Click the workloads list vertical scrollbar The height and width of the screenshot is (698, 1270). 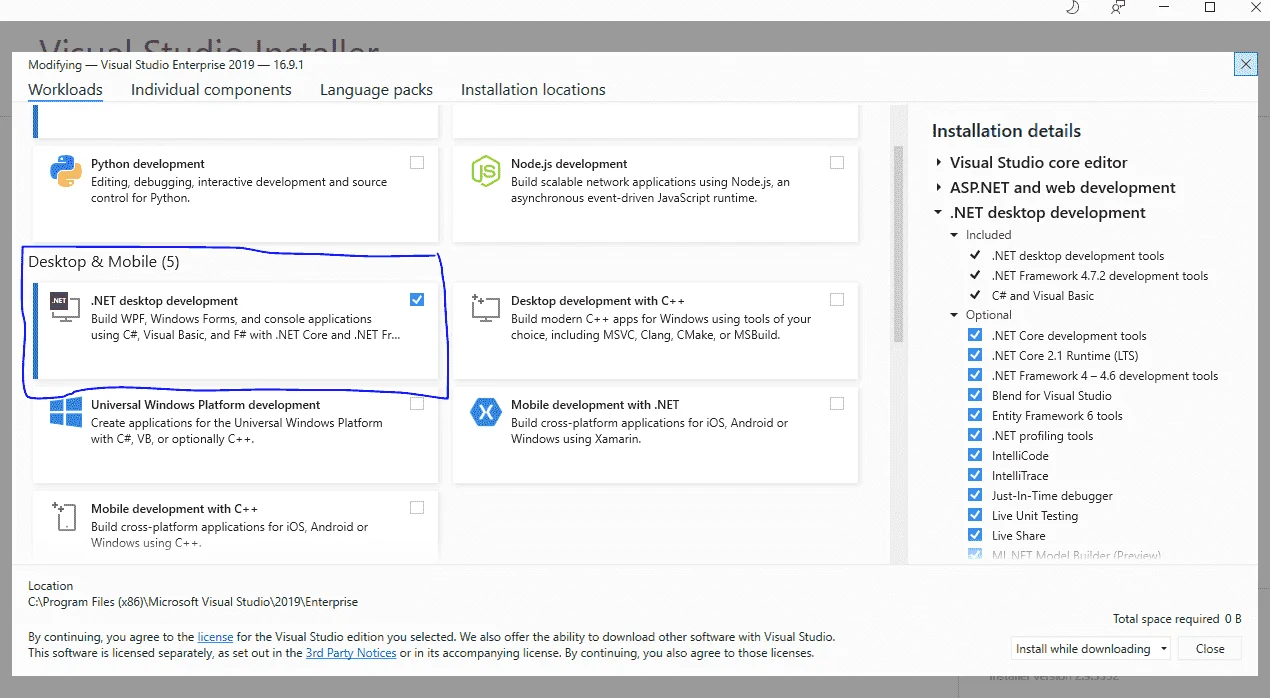tap(898, 245)
